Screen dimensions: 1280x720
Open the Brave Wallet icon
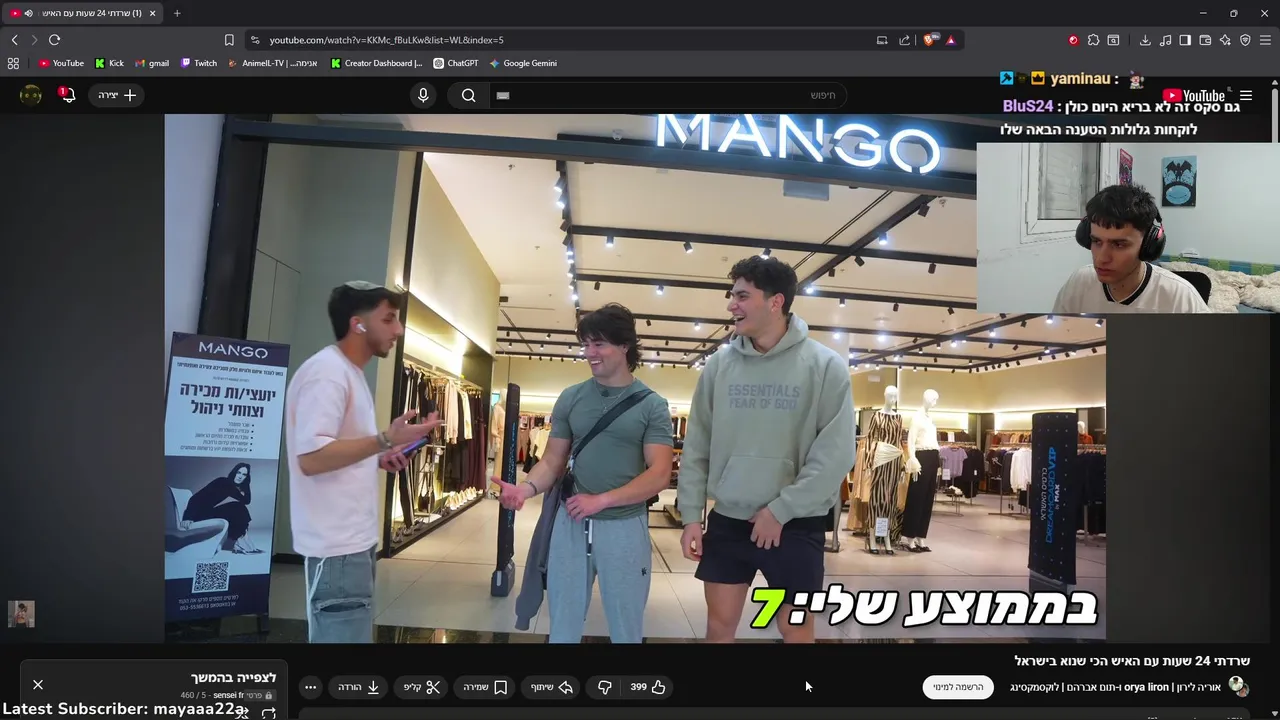coord(1205,40)
